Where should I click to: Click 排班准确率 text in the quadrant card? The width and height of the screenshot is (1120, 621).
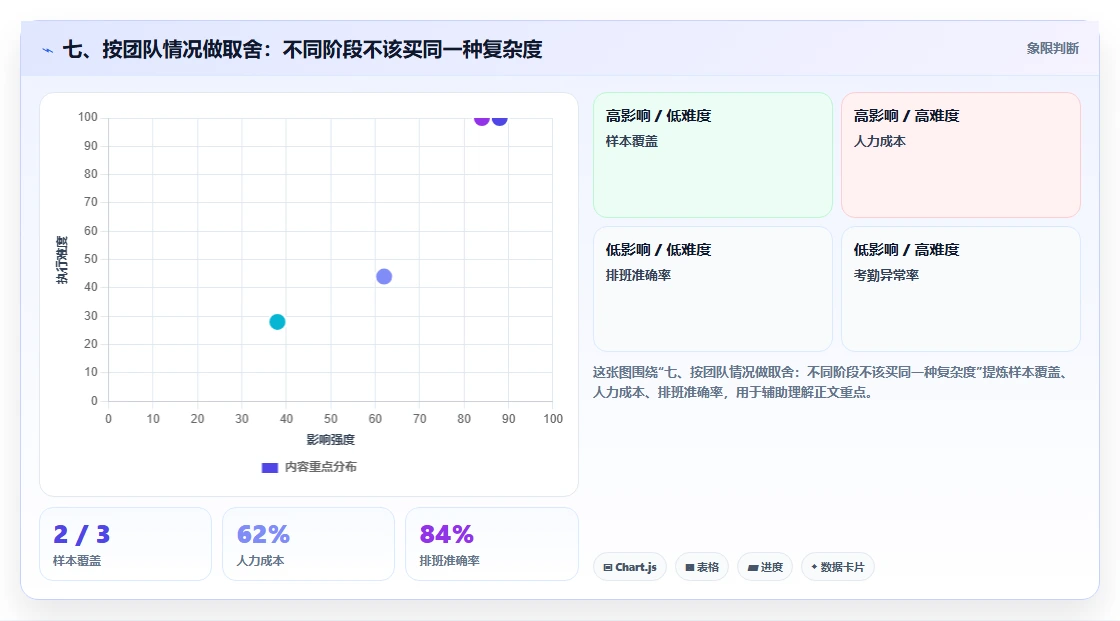point(638,275)
